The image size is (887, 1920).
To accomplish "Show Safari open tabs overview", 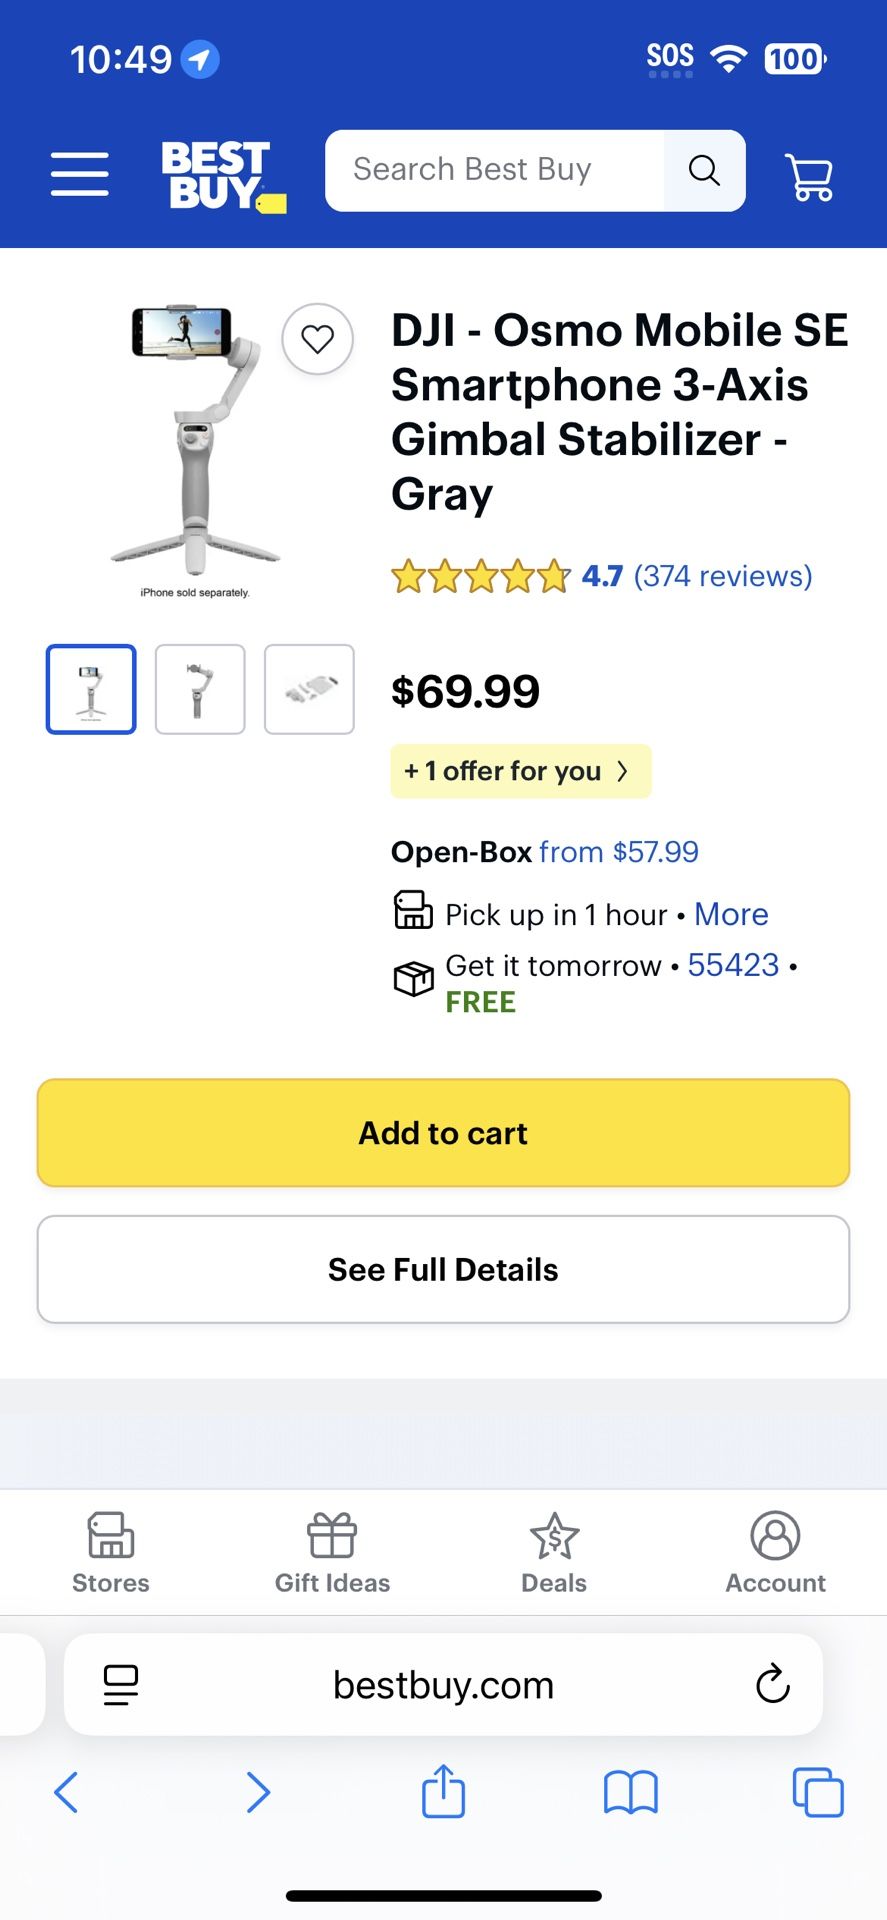I will [817, 1791].
